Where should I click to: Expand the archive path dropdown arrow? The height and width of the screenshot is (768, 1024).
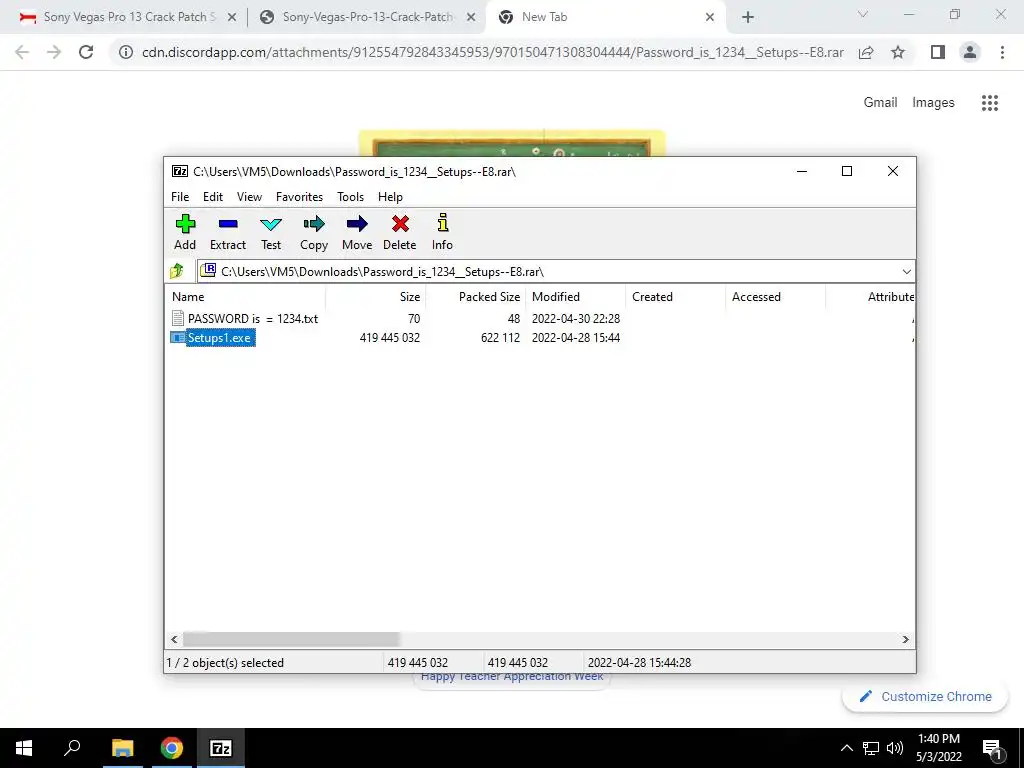tap(906, 272)
